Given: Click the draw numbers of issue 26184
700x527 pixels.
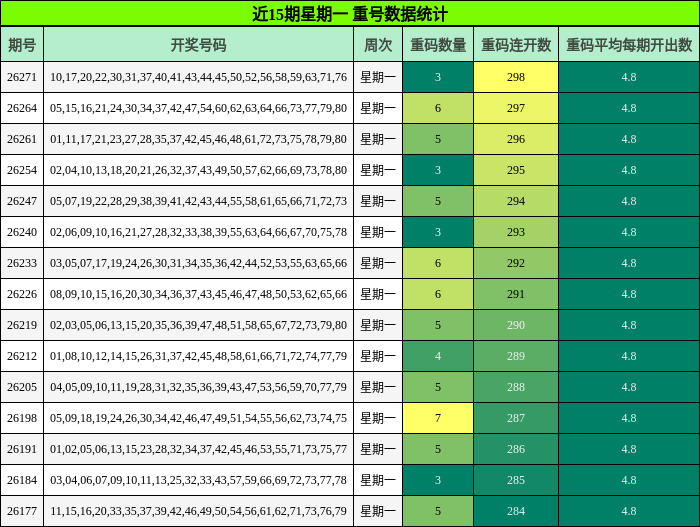Looking at the screenshot, I should click(199, 480).
